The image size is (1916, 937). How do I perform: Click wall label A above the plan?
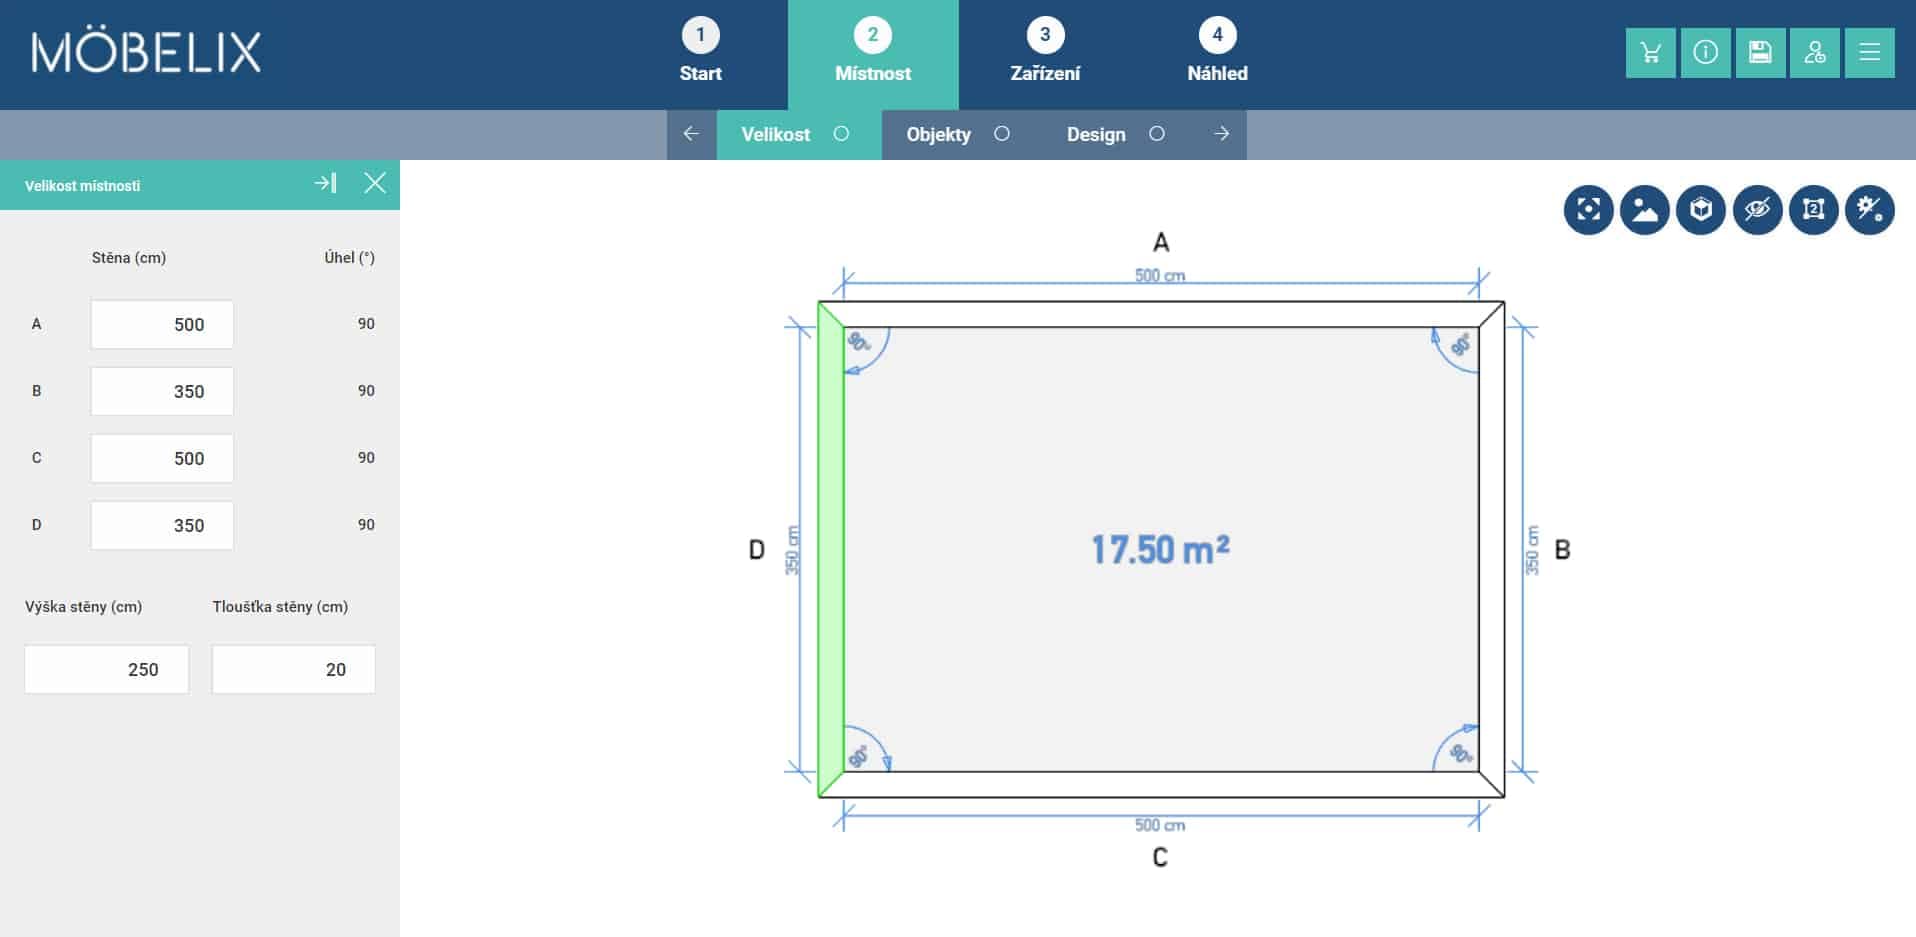1161,242
